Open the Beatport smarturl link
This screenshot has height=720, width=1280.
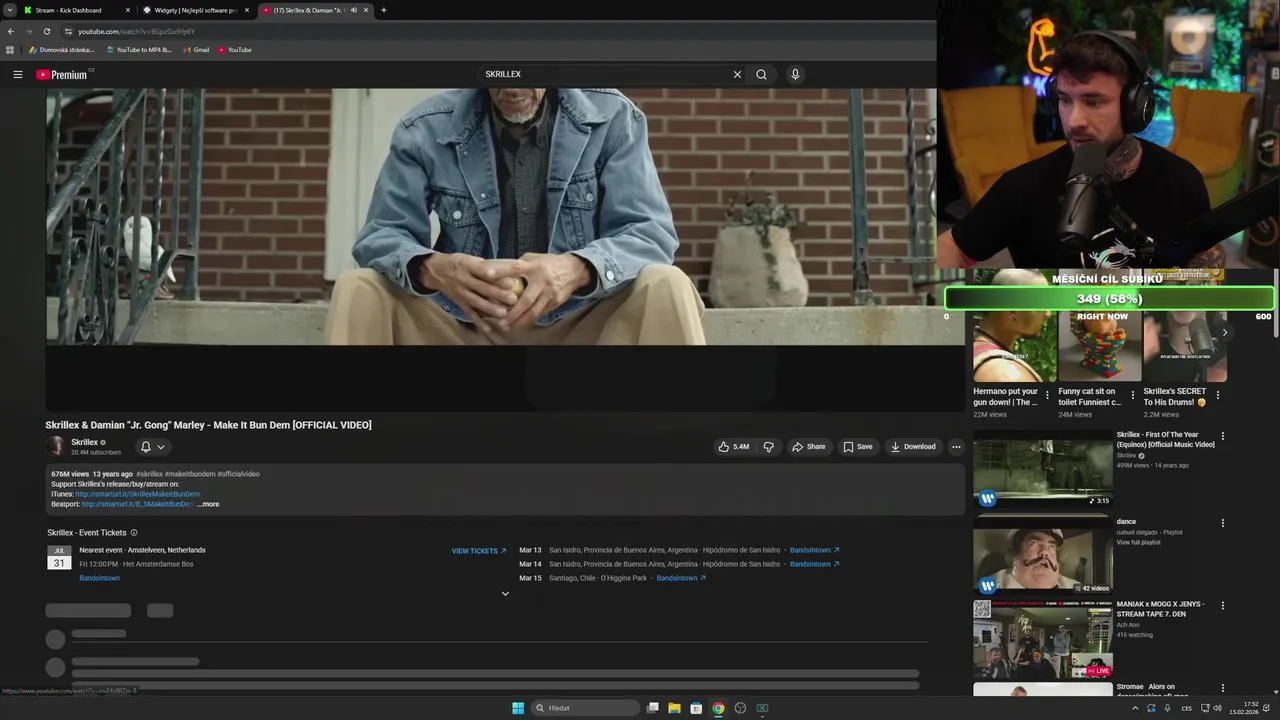[x=137, y=504]
